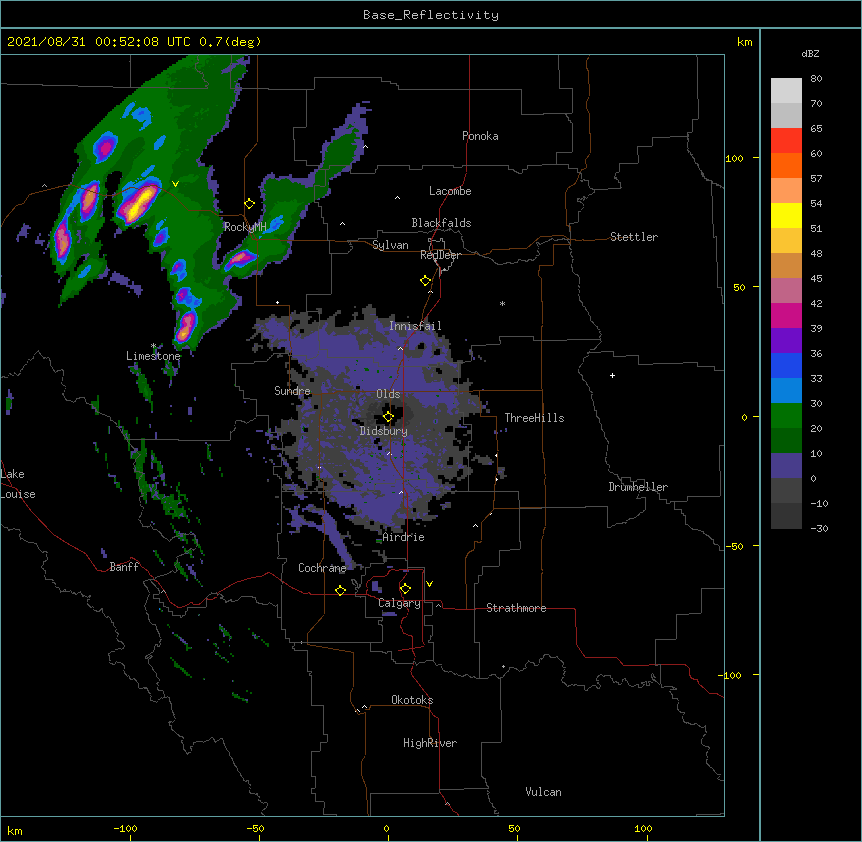
Task: Click the Olds town label
Action: click(388, 394)
